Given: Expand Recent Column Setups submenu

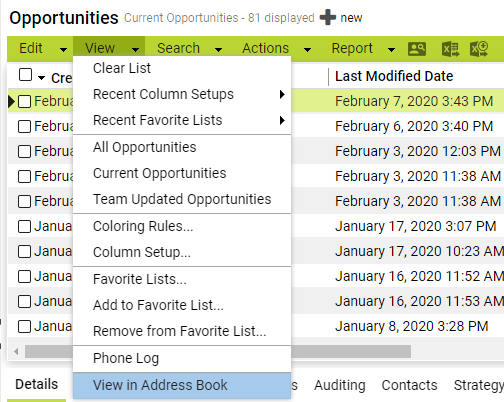Looking at the screenshot, I should point(182,94).
